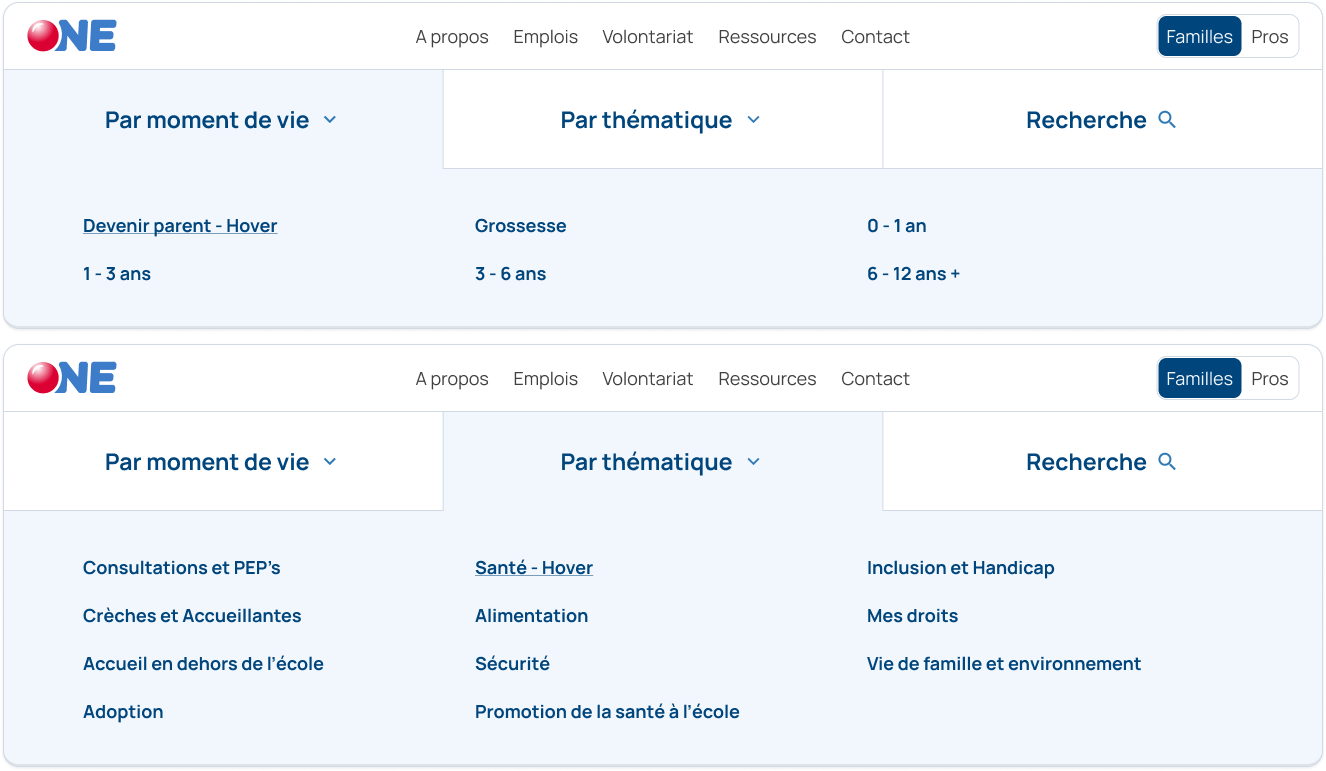The height and width of the screenshot is (771, 1326).
Task: Open Vie de famille et environnement
Action: point(1004,663)
